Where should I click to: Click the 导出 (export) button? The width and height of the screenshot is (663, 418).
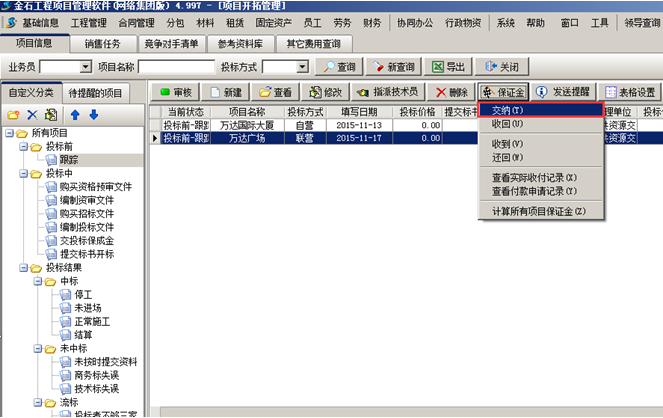pos(447,67)
